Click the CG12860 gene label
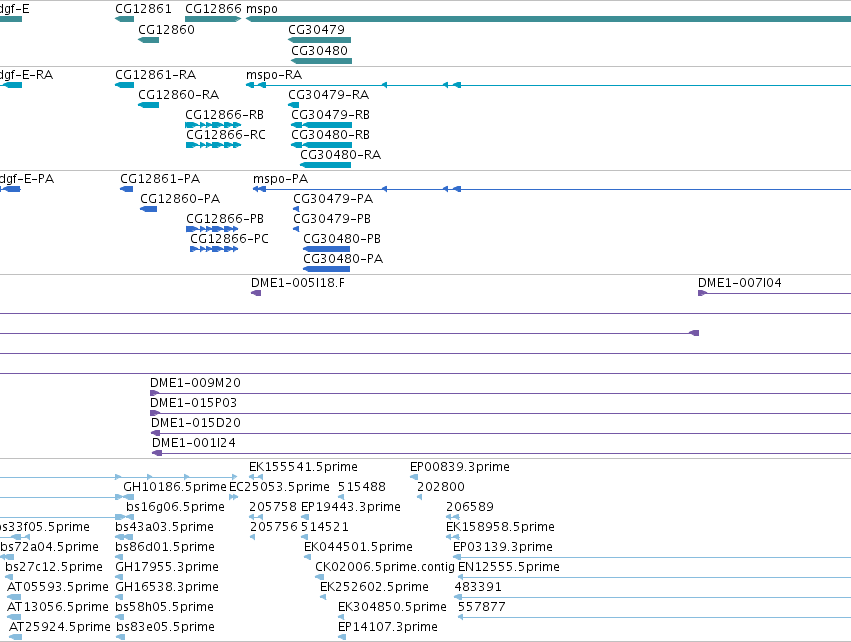 pos(166,30)
